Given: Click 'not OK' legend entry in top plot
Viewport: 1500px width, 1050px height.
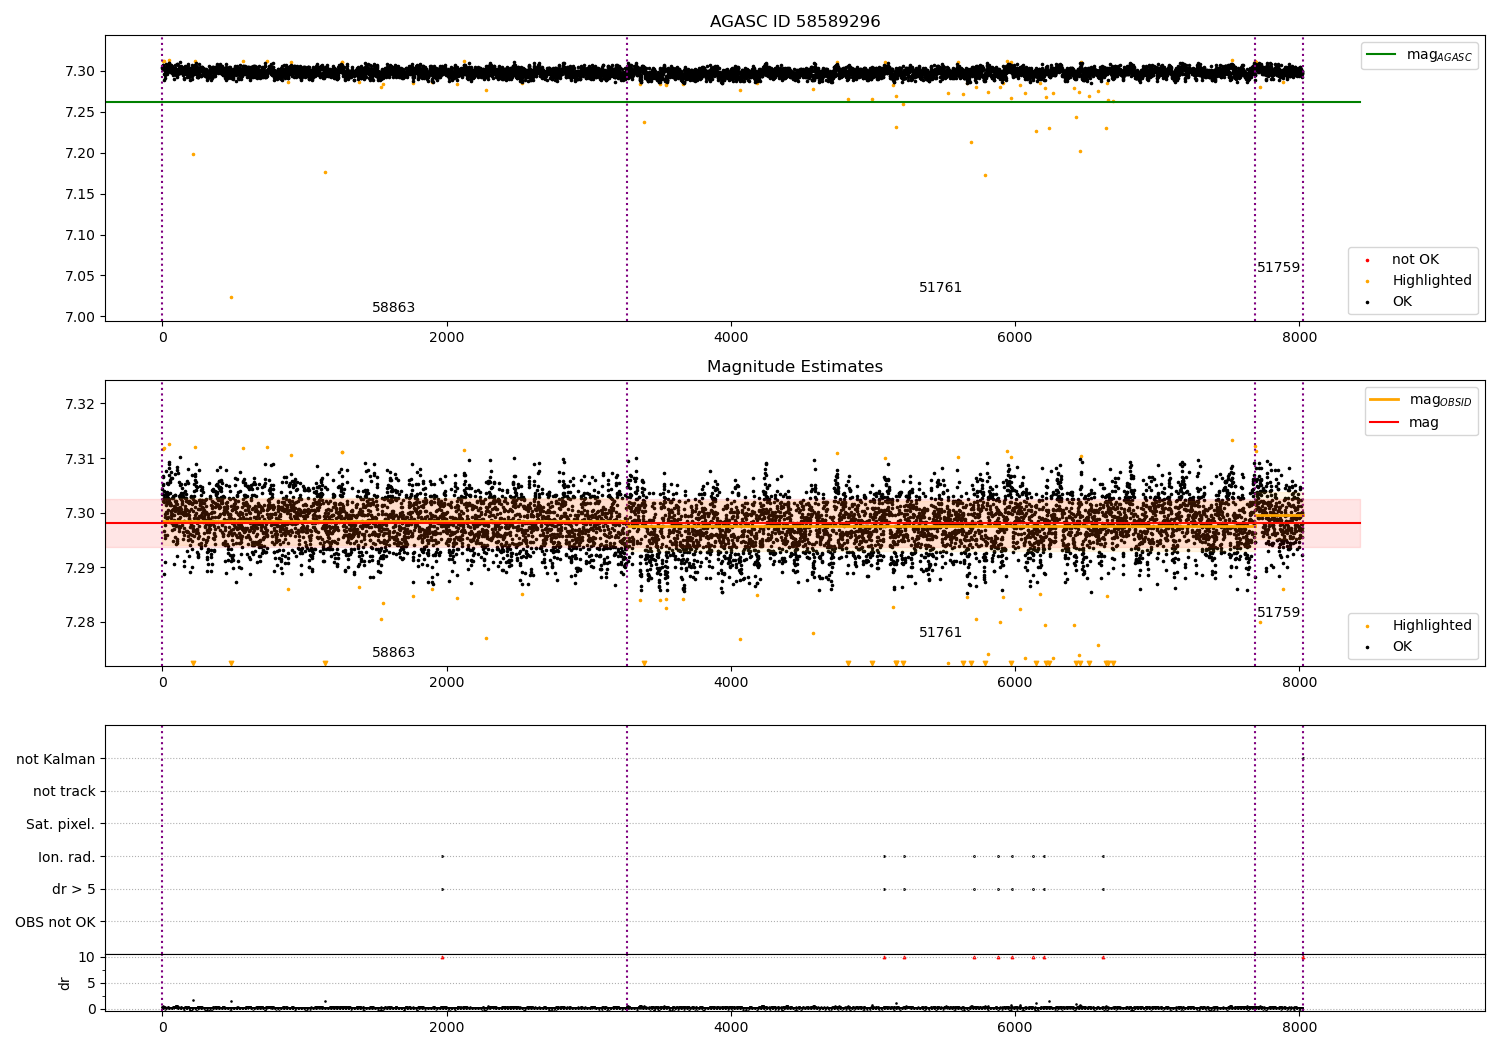Looking at the screenshot, I should pyautogui.click(x=1415, y=260).
